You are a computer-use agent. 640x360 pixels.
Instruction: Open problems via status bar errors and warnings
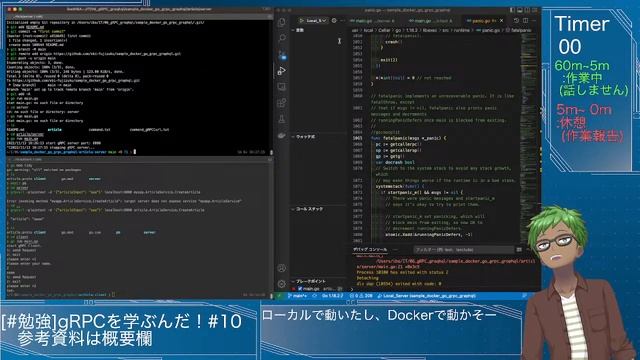(361, 296)
